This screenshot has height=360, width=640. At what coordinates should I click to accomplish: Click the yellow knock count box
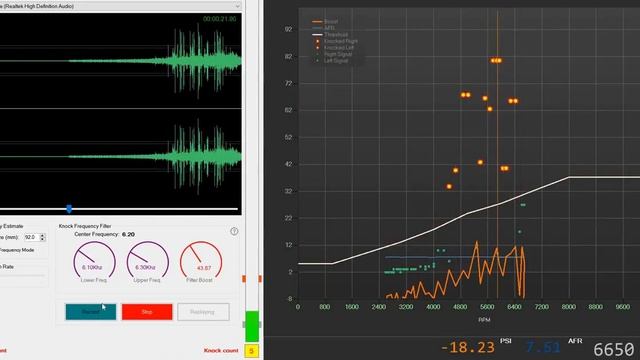251,351
